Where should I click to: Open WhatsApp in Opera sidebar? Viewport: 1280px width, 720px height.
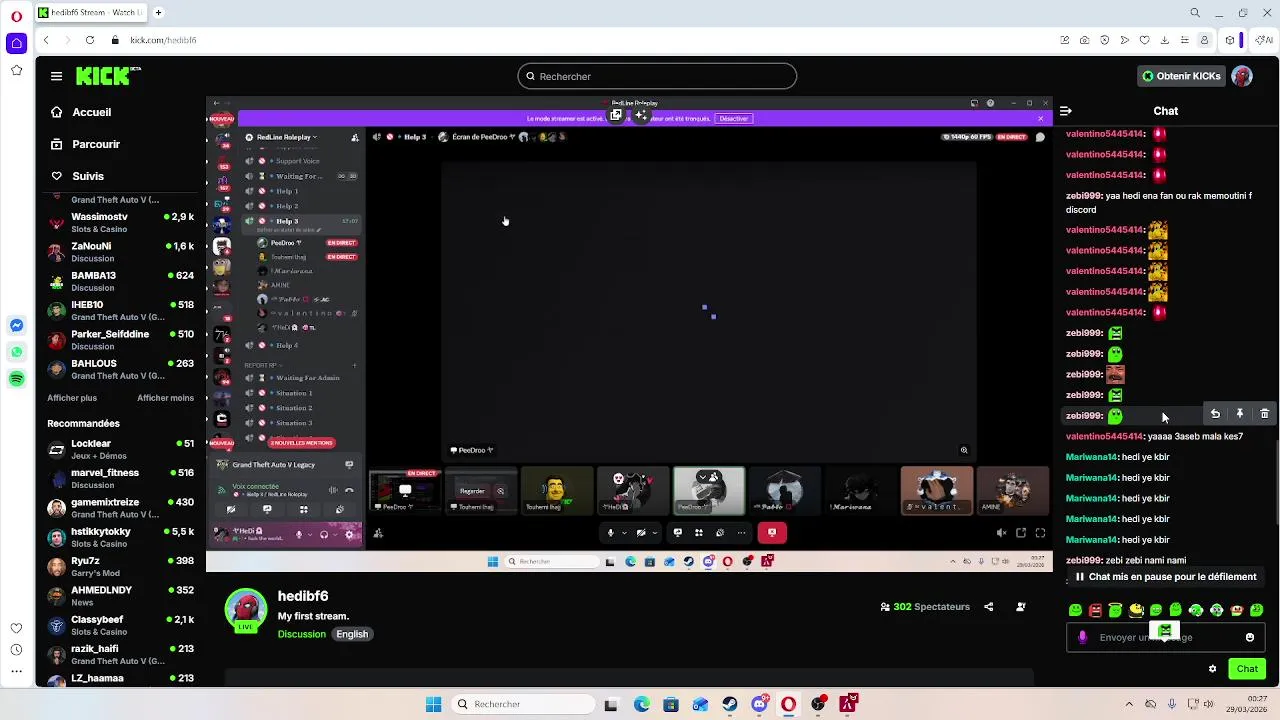click(17, 352)
